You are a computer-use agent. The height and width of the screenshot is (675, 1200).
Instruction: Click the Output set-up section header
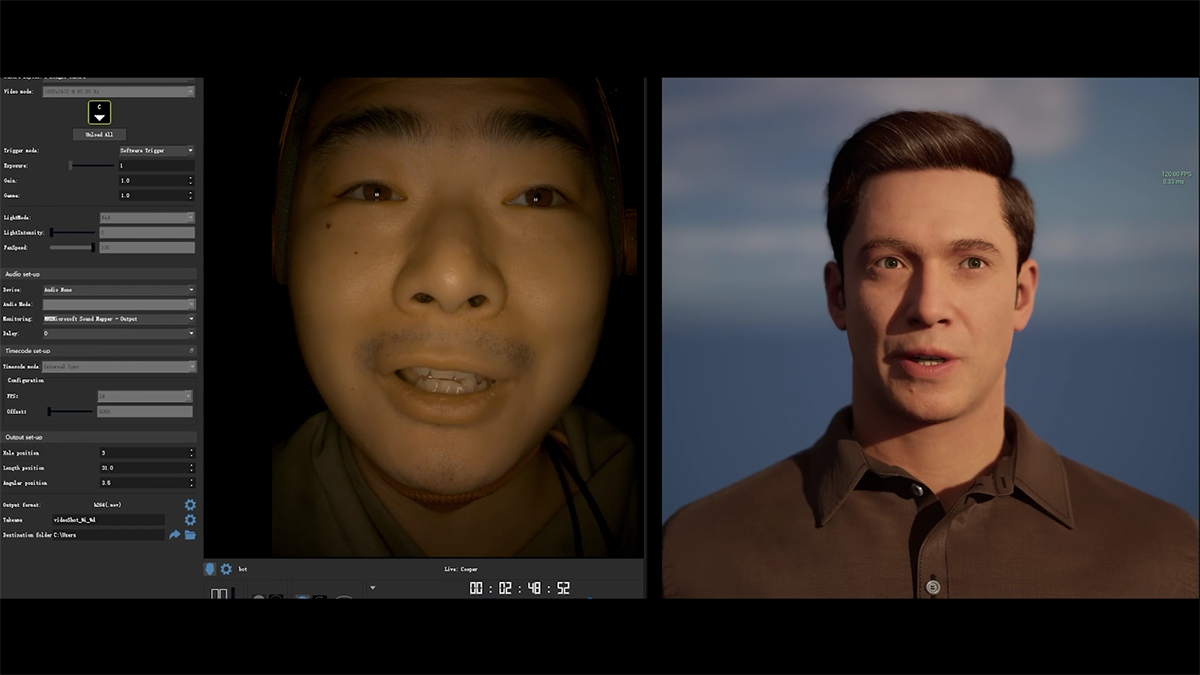pyautogui.click(x=100, y=437)
